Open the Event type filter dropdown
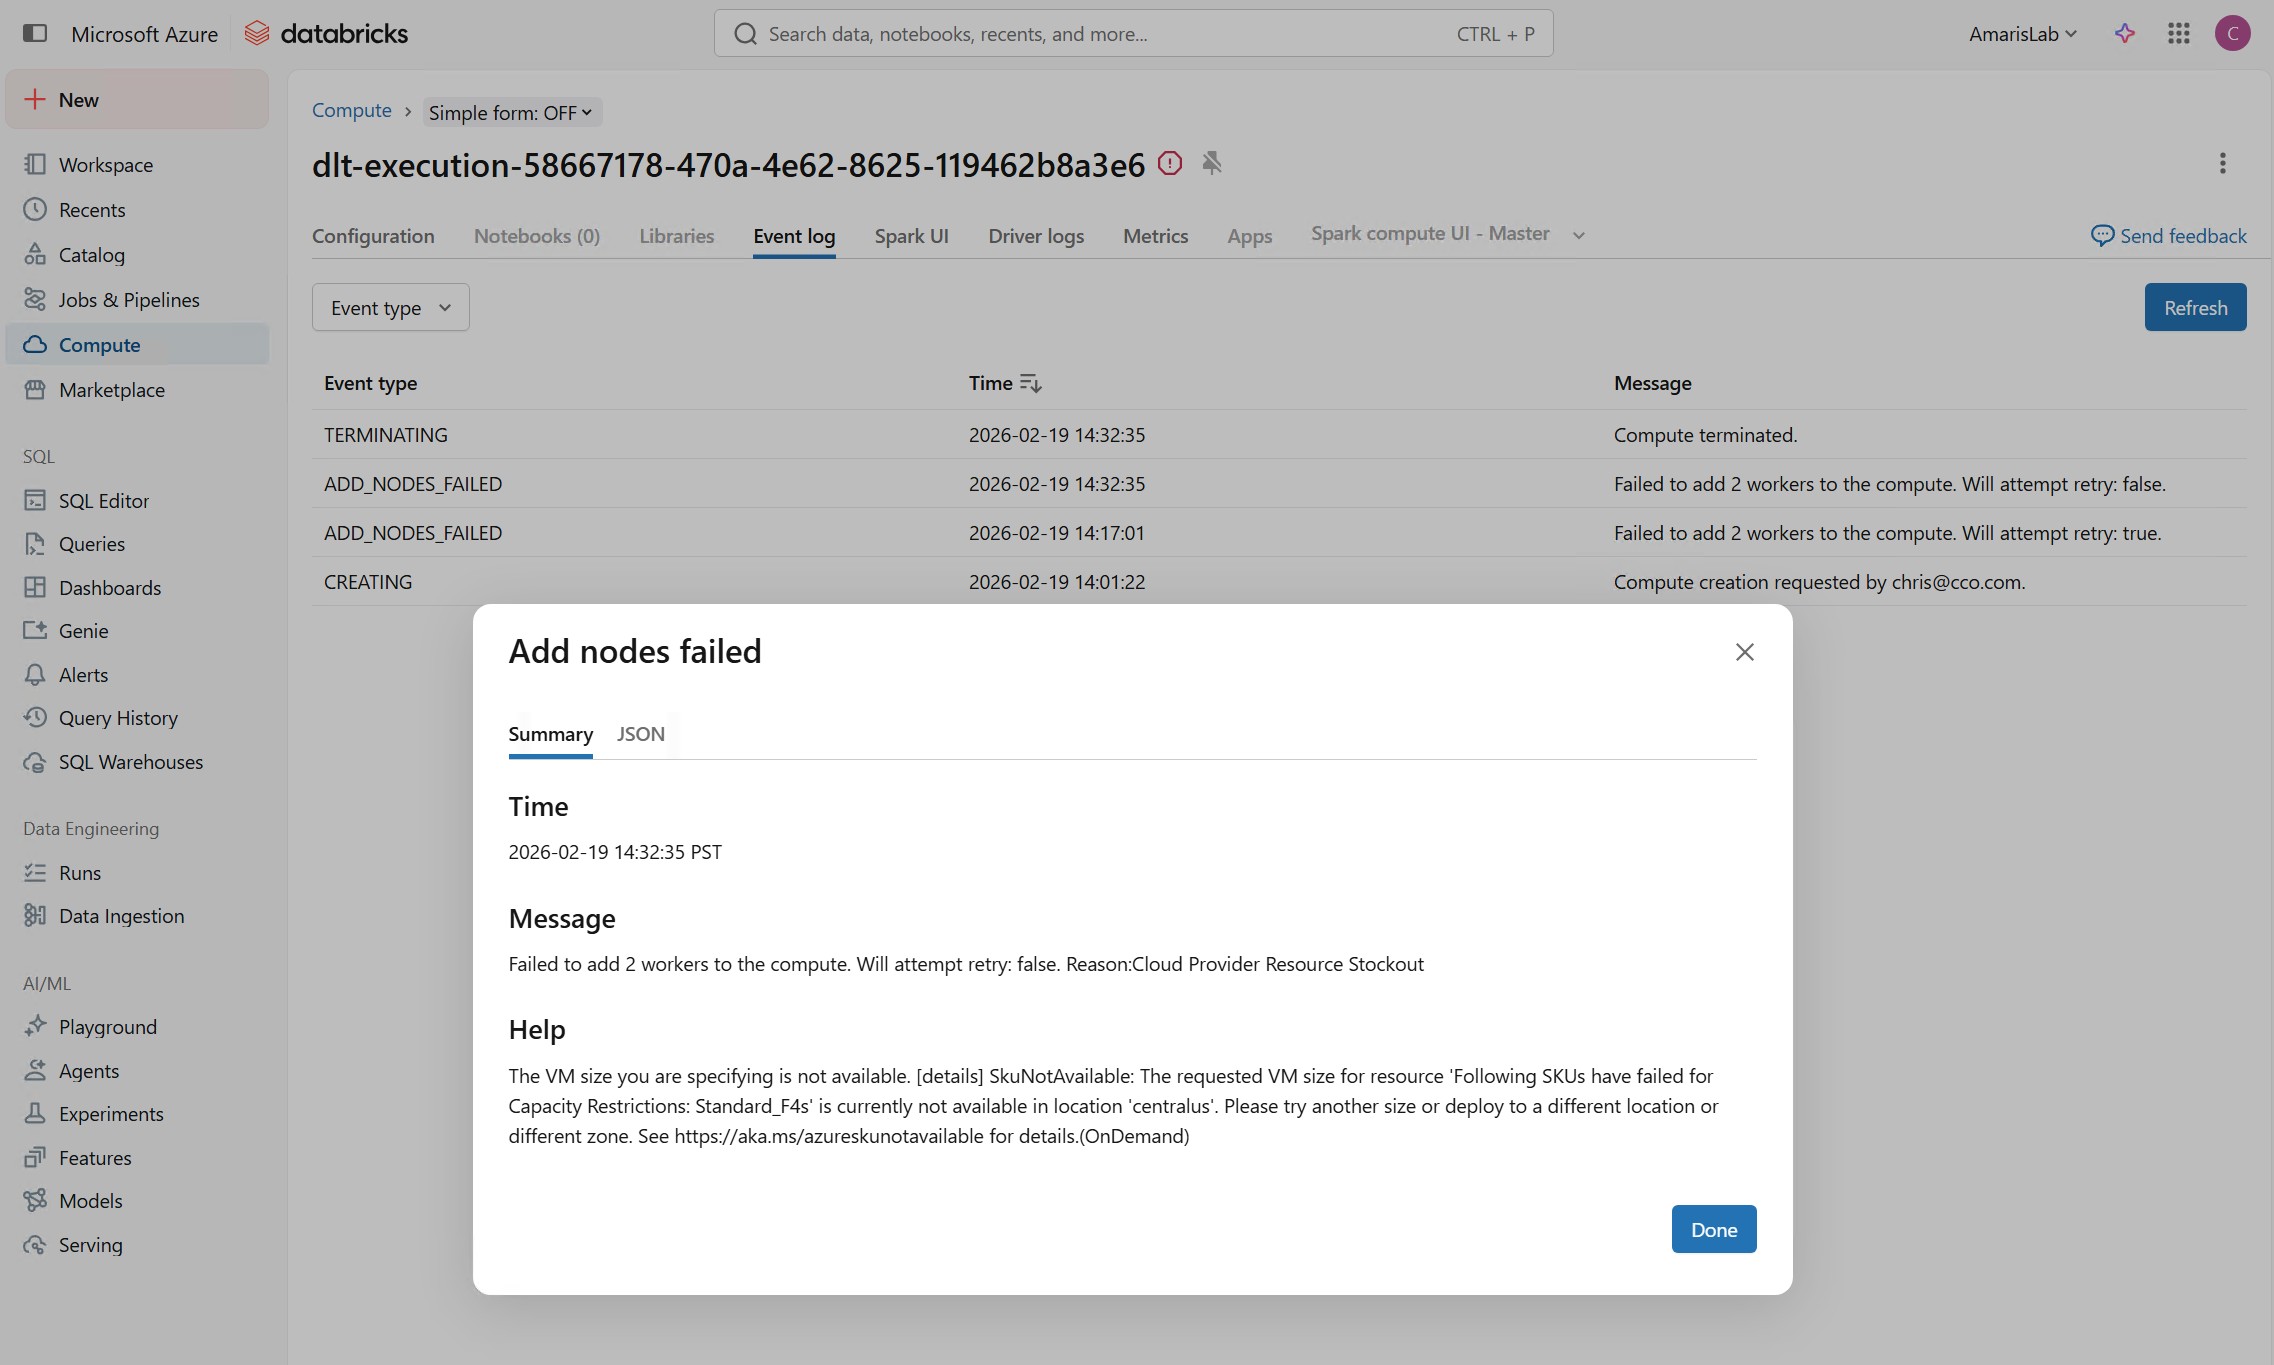This screenshot has height=1365, width=2274. point(389,307)
